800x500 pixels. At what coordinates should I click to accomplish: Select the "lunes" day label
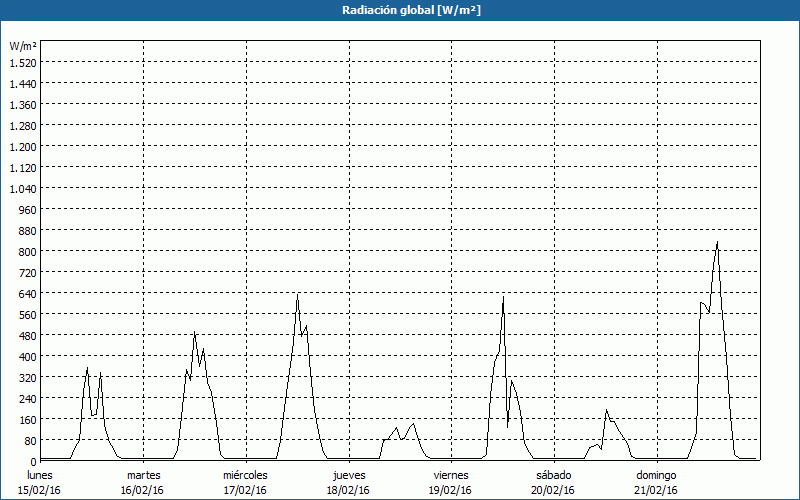coord(40,475)
